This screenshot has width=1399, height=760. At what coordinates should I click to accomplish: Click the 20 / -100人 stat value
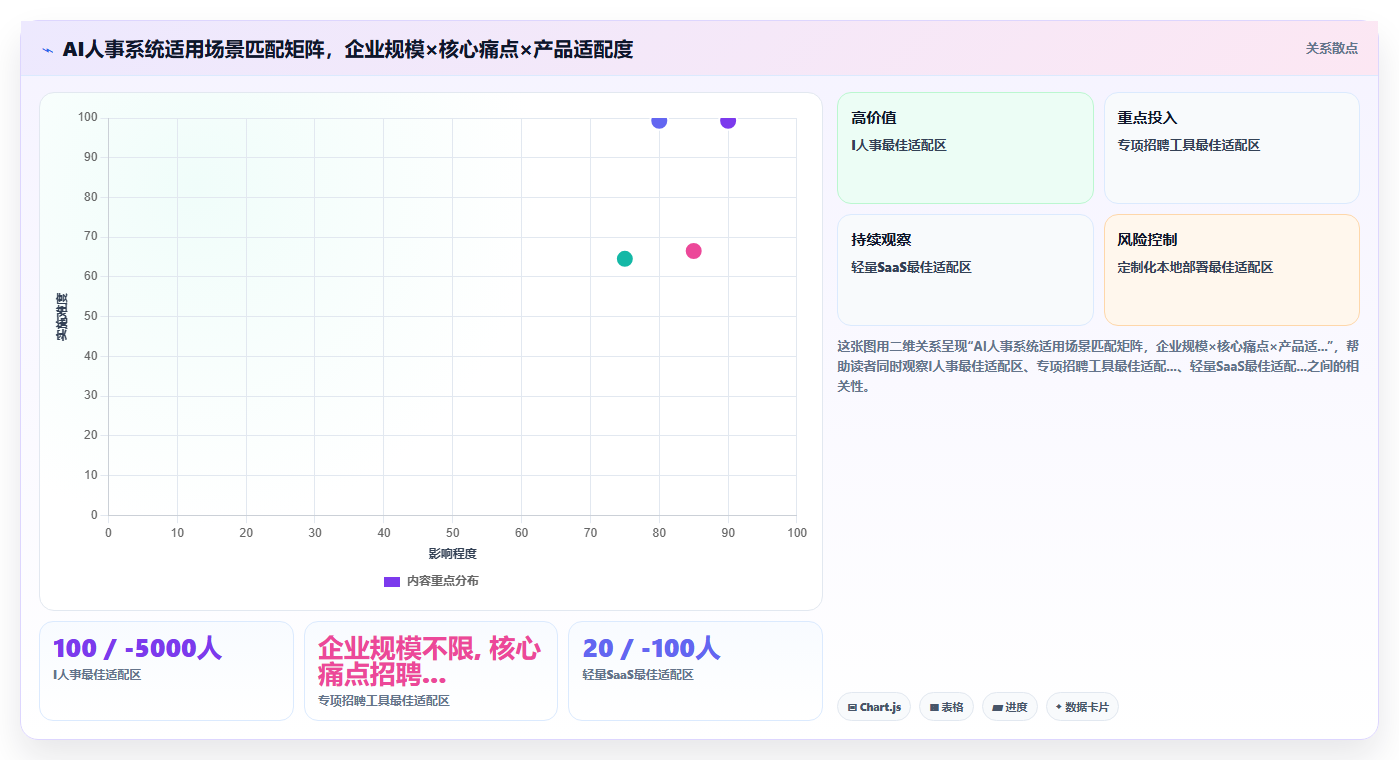pyautogui.click(x=651, y=648)
